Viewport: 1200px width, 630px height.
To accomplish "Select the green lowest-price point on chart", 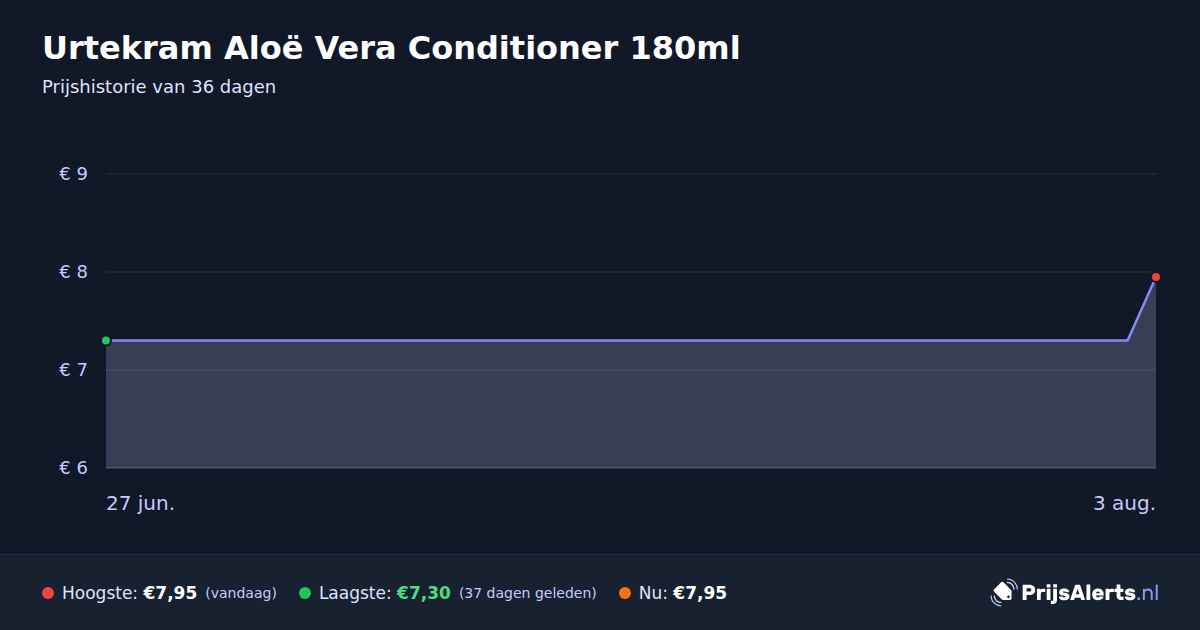I will pos(106,341).
